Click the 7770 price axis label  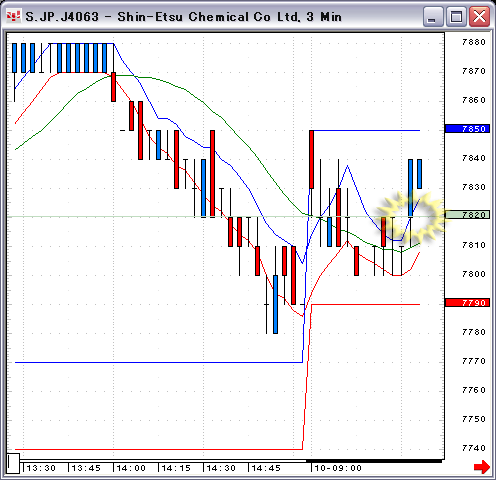click(474, 361)
